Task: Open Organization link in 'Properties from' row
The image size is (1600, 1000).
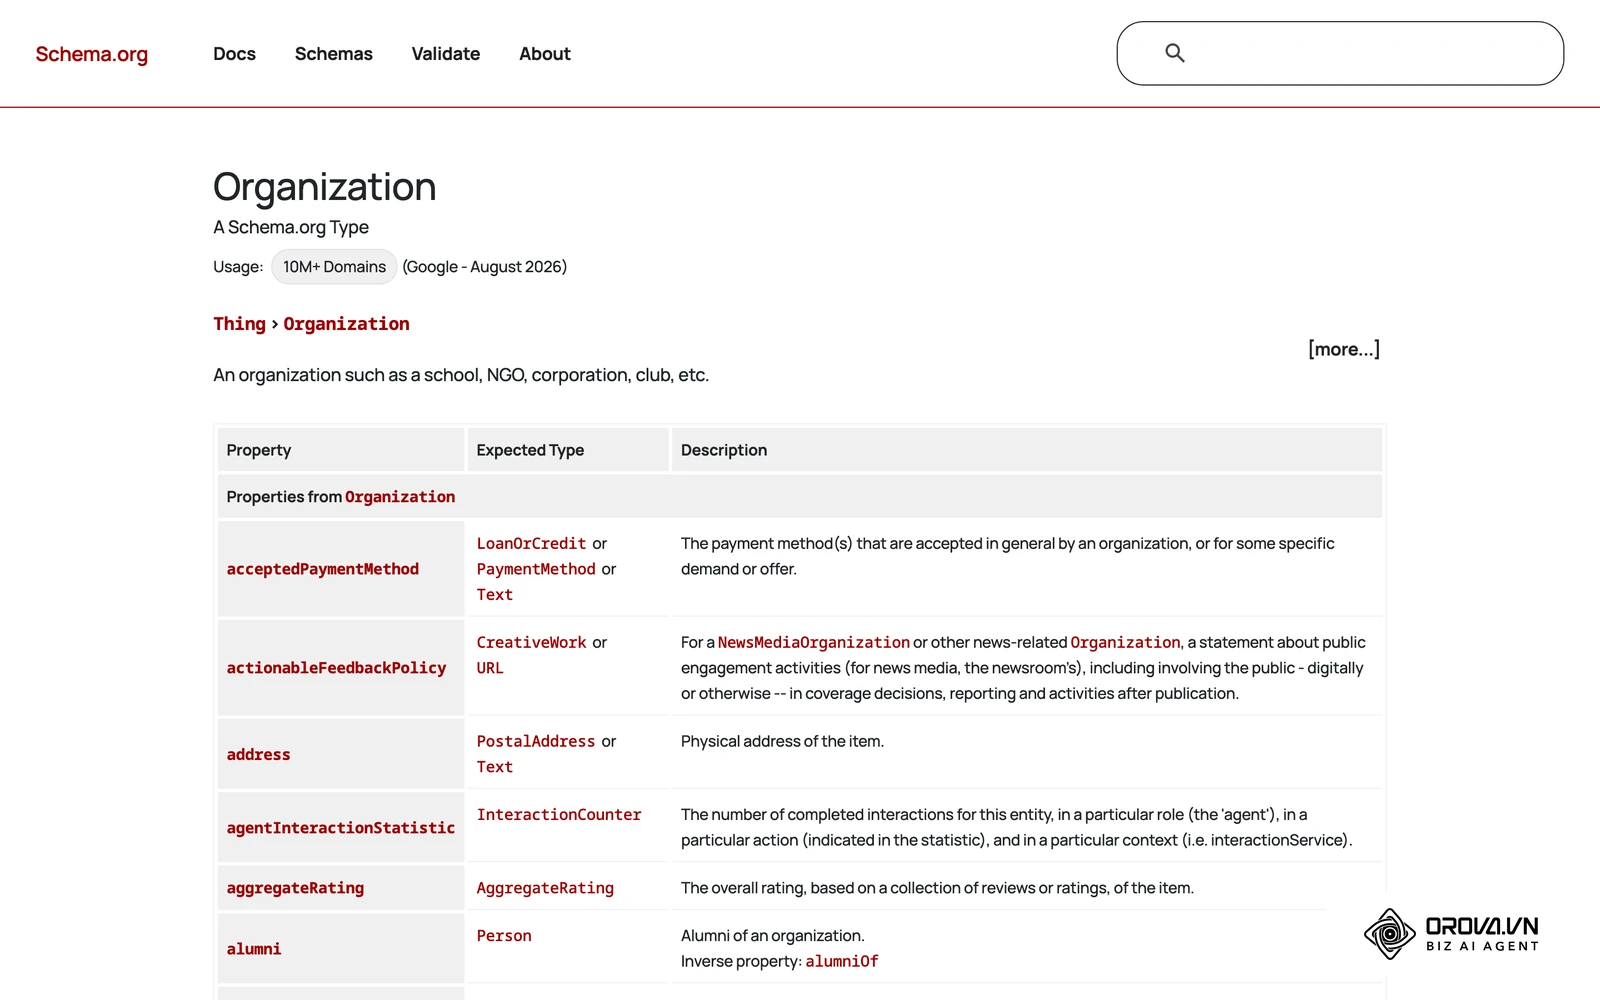Action: pyautogui.click(x=400, y=497)
